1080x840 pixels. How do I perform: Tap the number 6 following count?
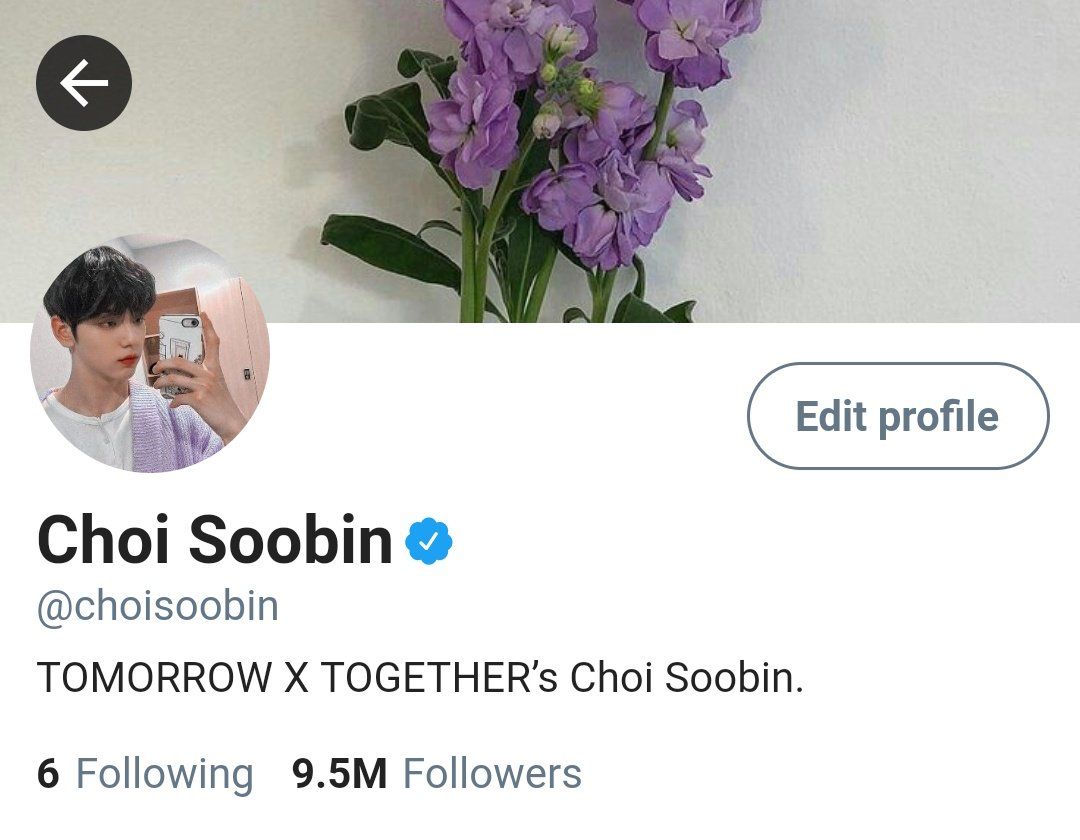48,773
